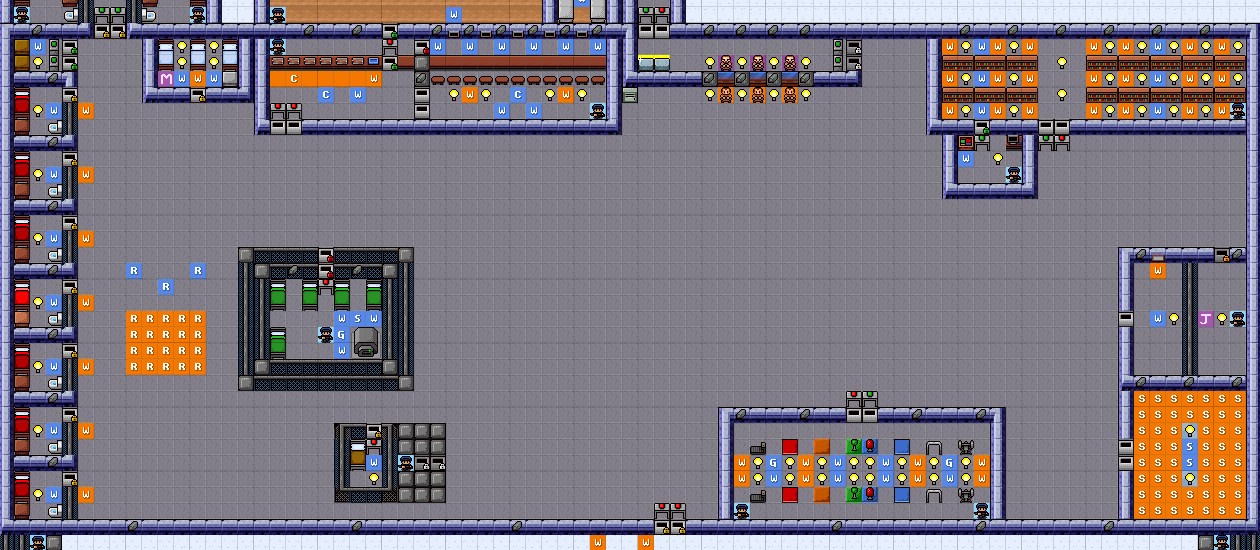
Task: Click the light bulb in the small office
Action: point(998,158)
